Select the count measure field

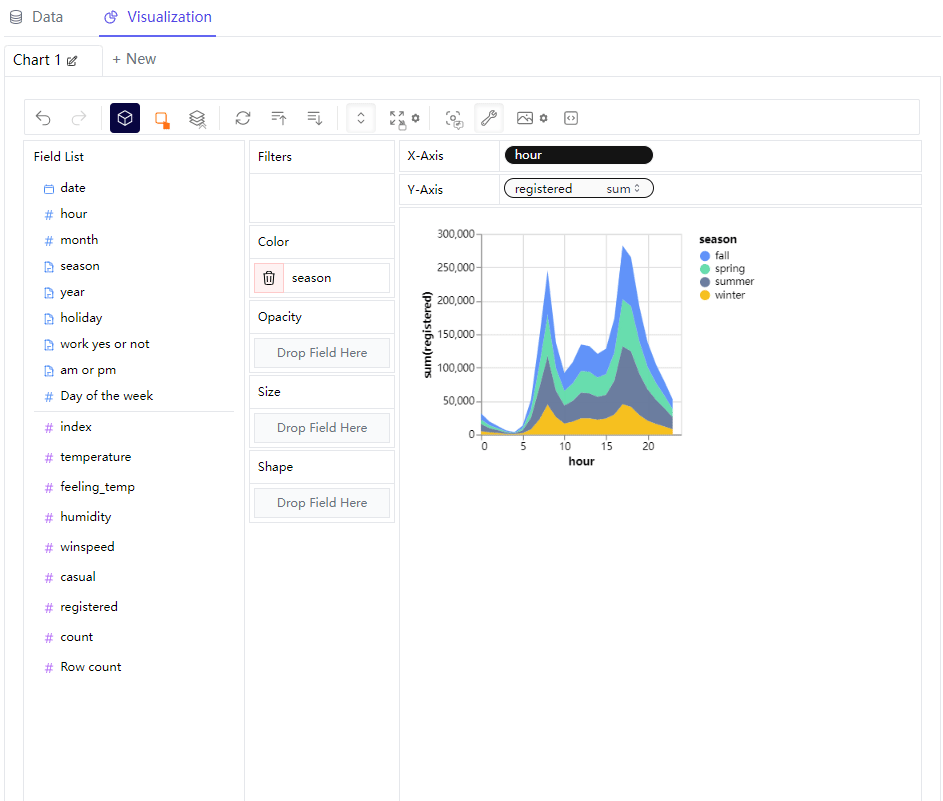76,637
